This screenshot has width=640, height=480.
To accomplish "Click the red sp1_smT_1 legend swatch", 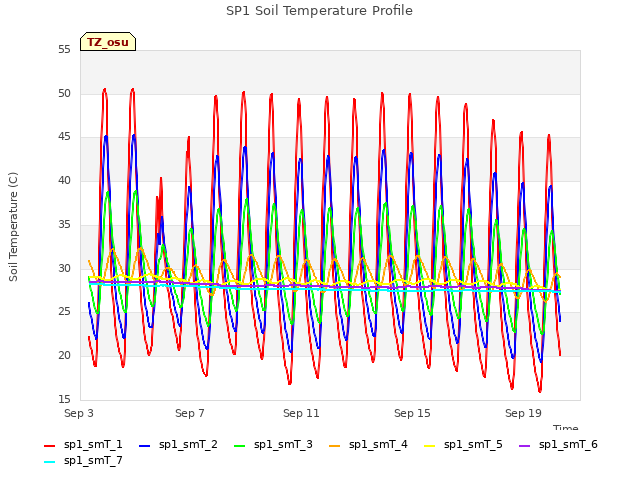I will pos(49,446).
